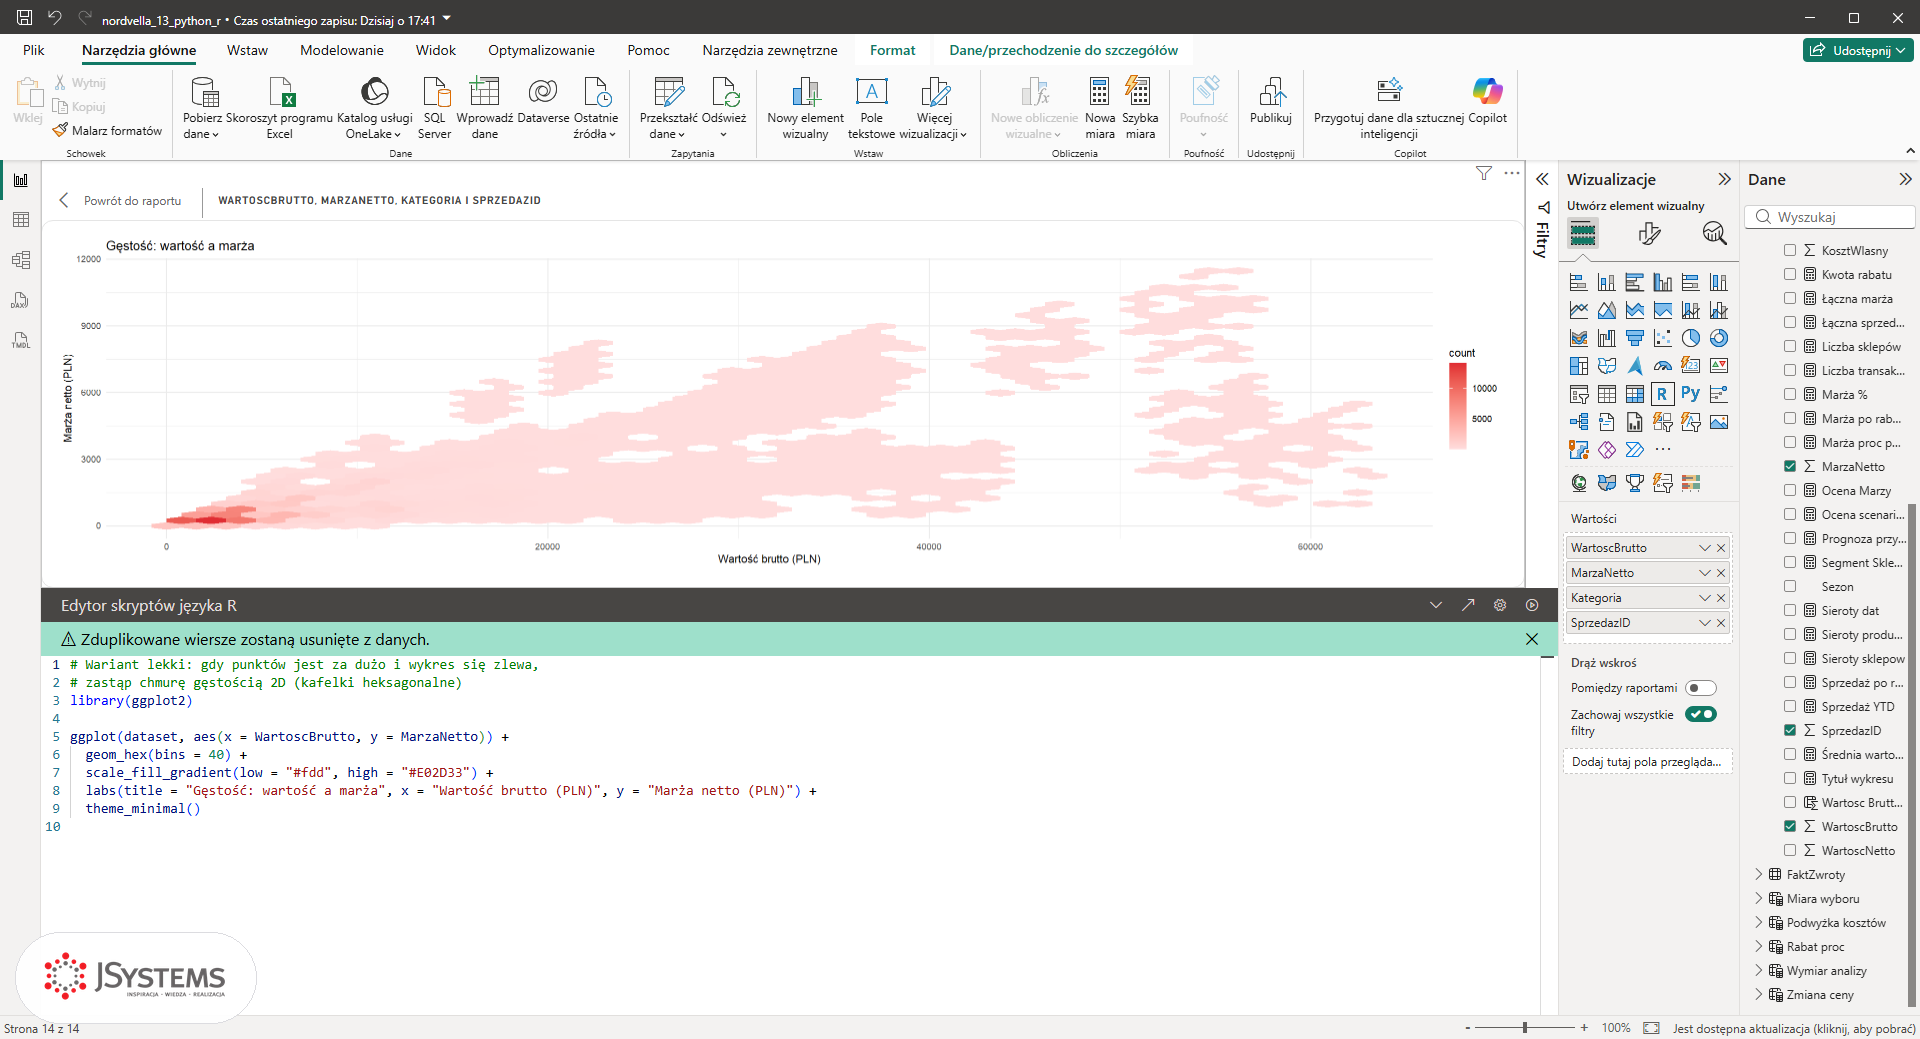
Task: Uncheck the MarzaNetto field checkbox
Action: coord(1790,466)
